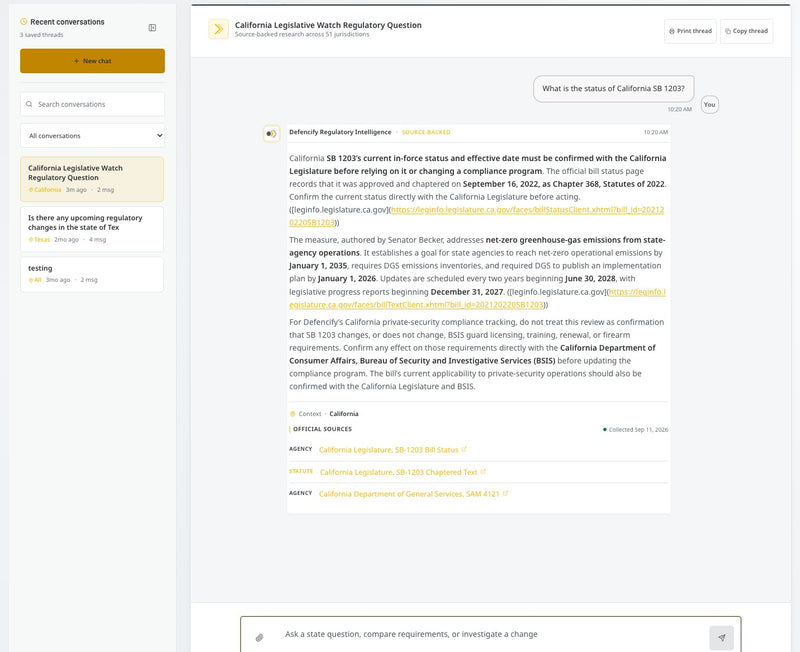Click the 10:20 AM timestamp on response
The image size is (800, 652).
[x=656, y=132]
